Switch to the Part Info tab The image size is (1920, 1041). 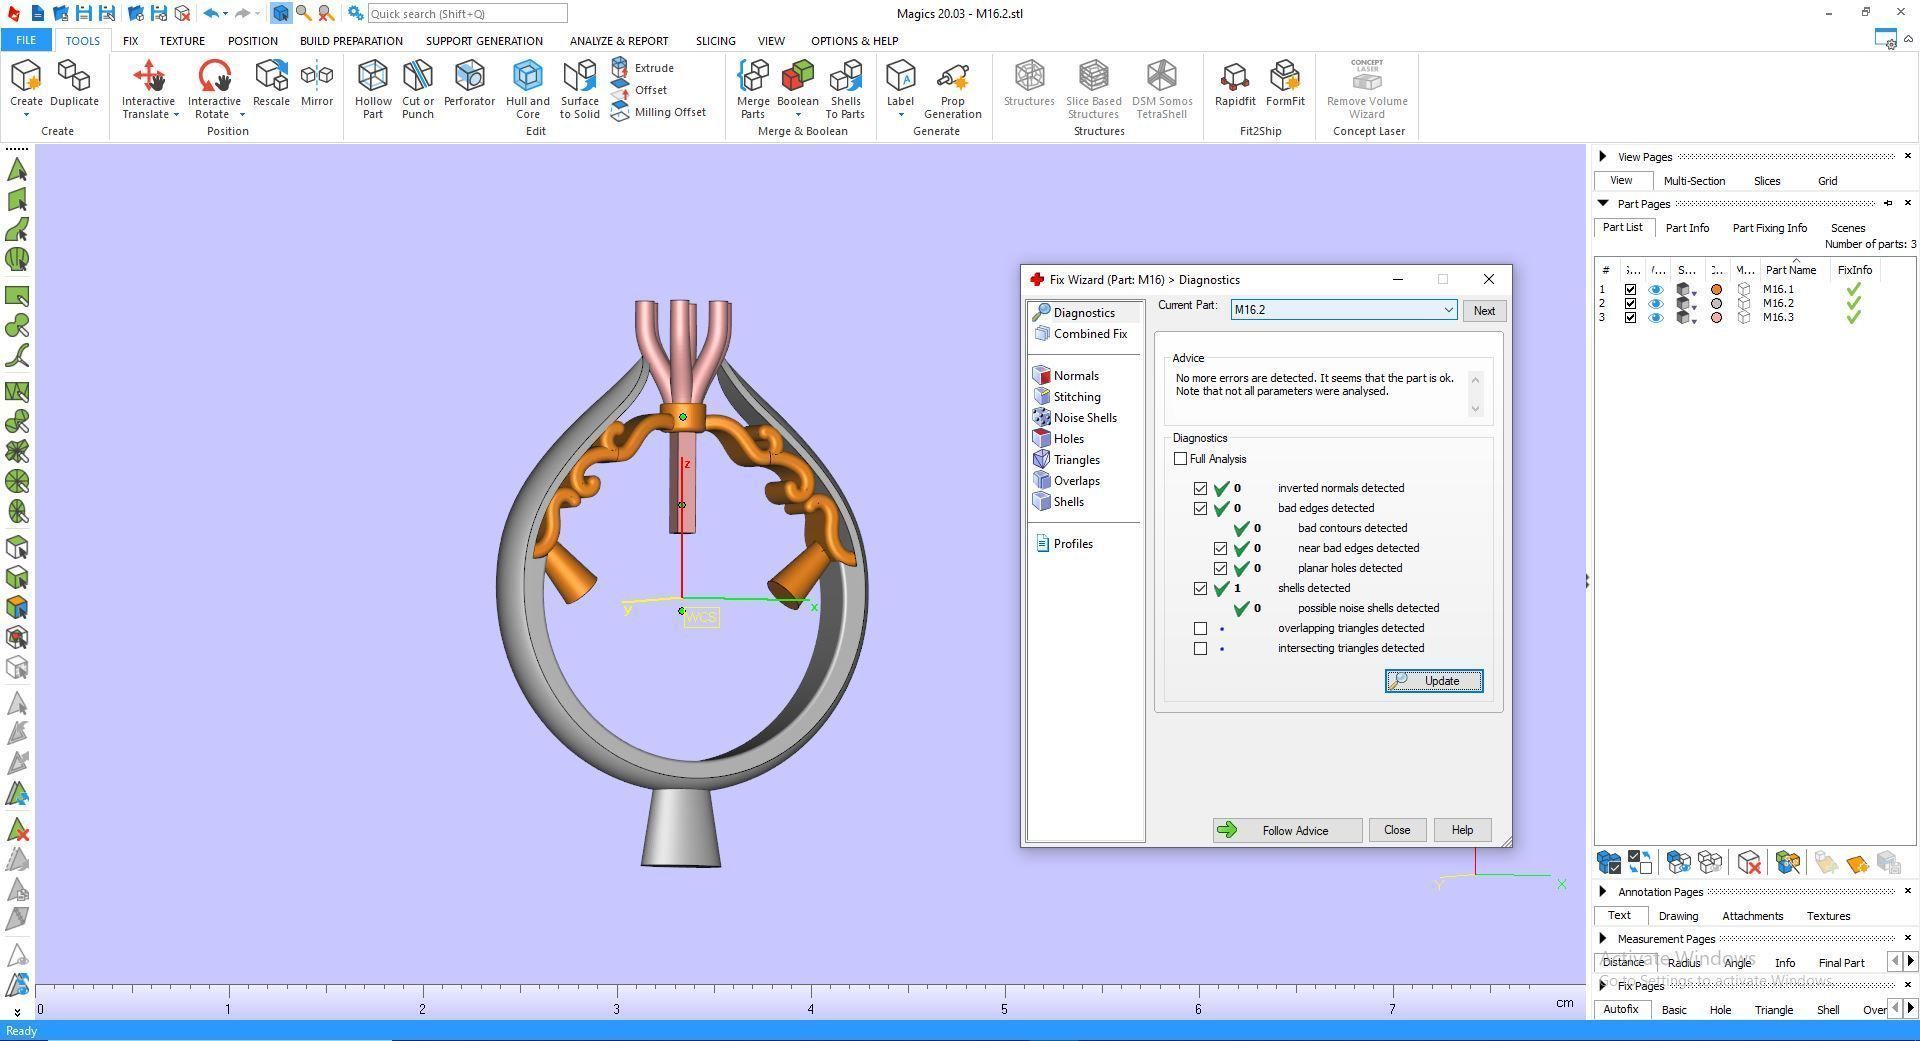[x=1687, y=228]
